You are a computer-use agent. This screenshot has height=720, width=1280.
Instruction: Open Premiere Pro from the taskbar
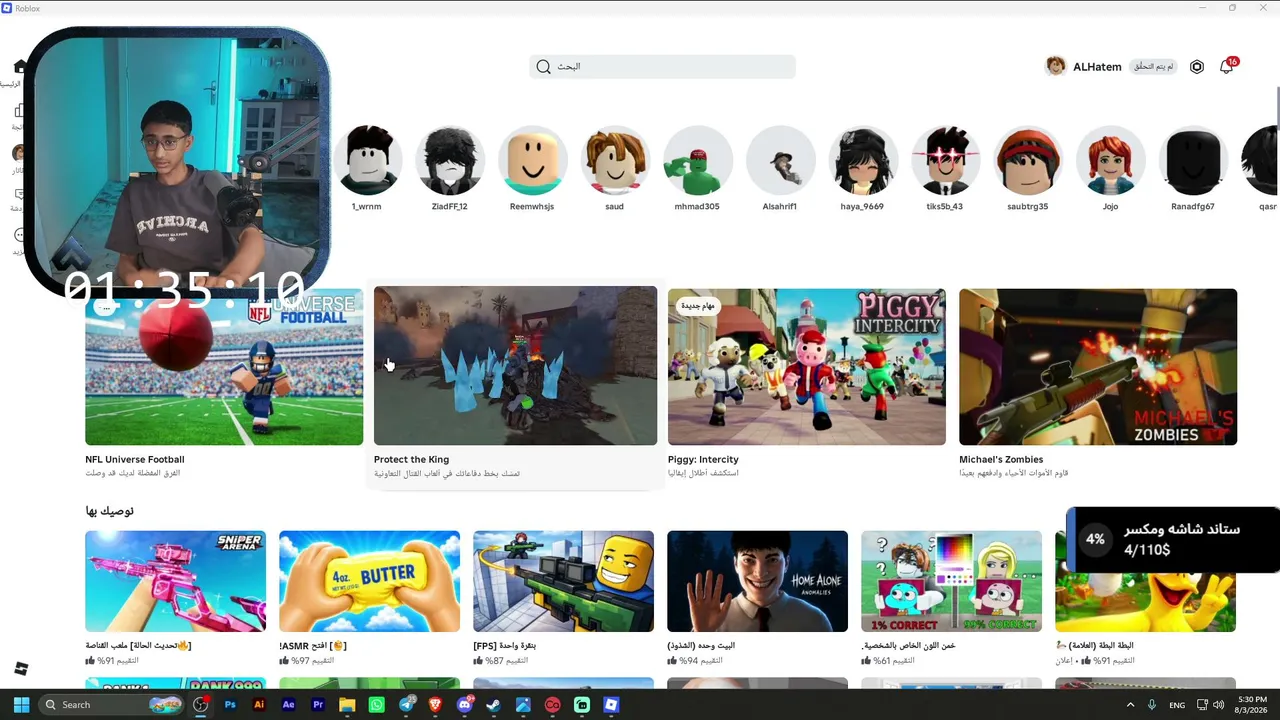pyautogui.click(x=318, y=705)
